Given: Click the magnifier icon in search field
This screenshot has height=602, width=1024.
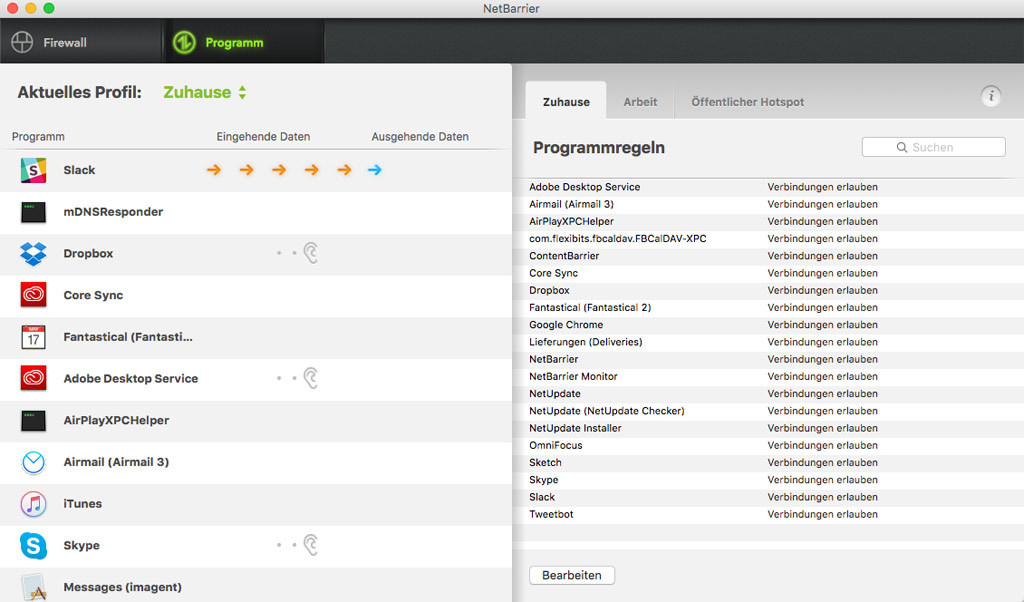Looking at the screenshot, I should coord(902,148).
